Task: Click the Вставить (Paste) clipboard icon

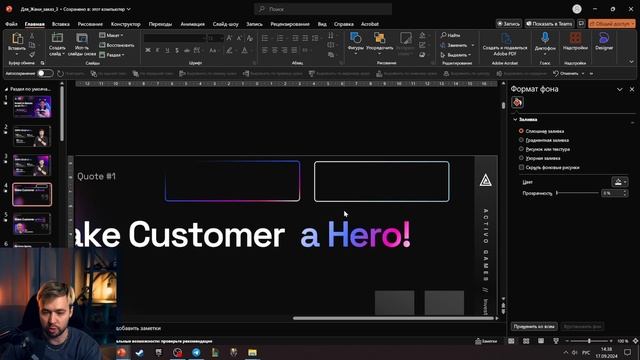Action: point(17,39)
